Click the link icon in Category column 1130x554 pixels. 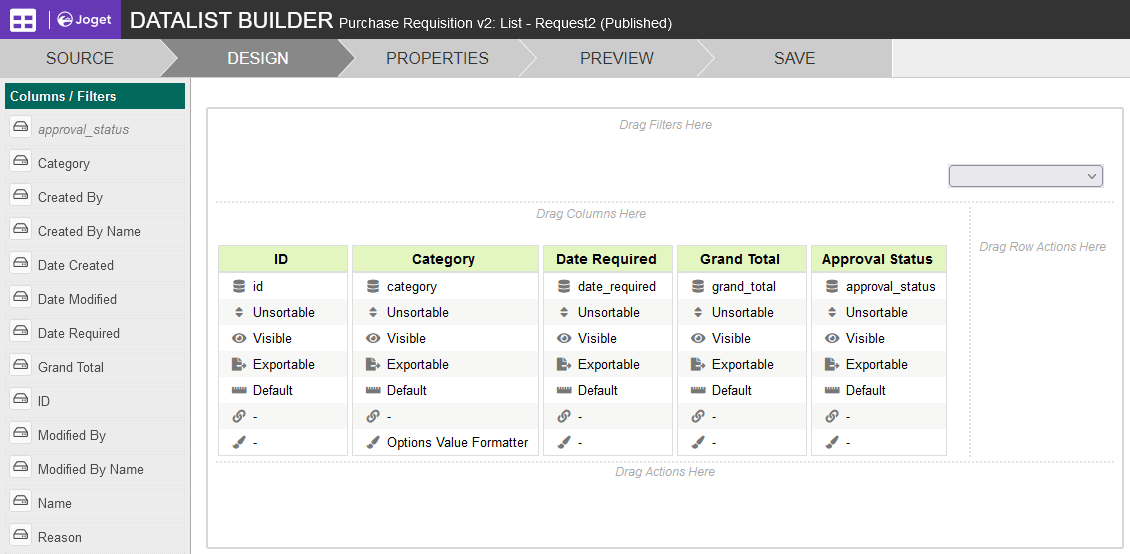(x=373, y=416)
